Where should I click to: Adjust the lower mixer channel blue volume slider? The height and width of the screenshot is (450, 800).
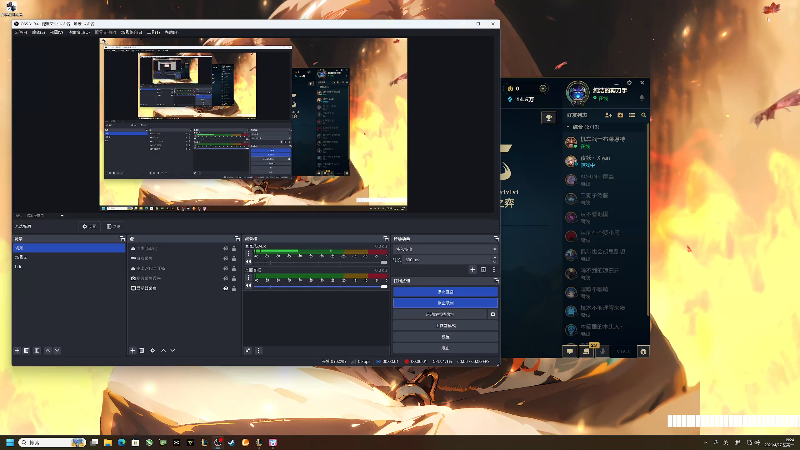(x=320, y=286)
